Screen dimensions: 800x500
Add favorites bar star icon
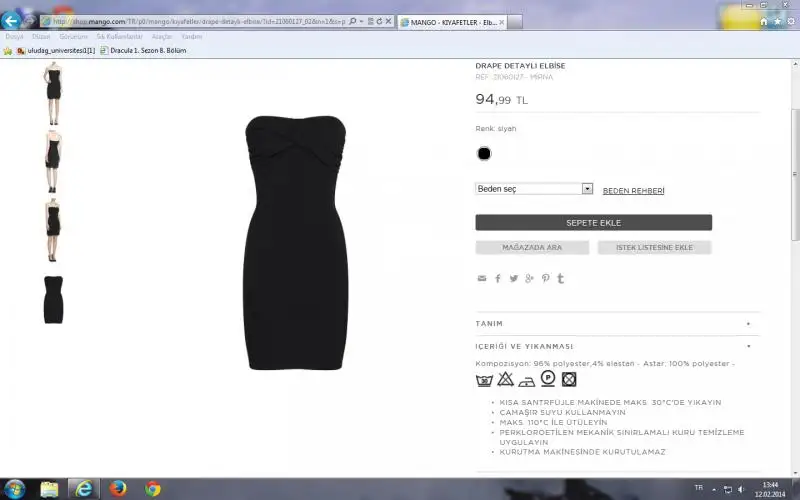8,51
